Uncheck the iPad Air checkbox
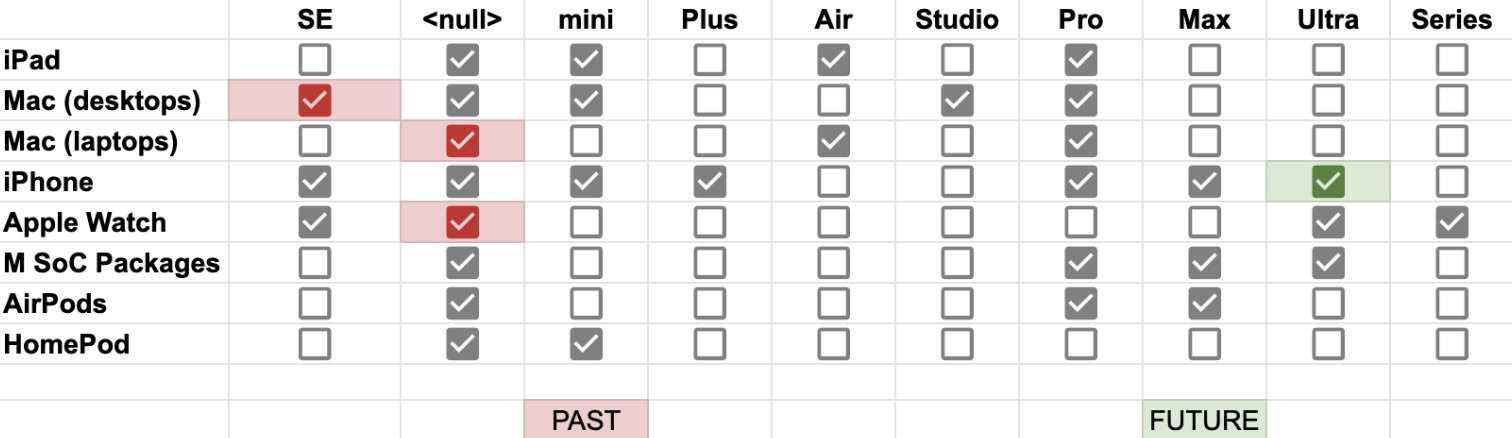1512x438 pixels. (x=833, y=61)
